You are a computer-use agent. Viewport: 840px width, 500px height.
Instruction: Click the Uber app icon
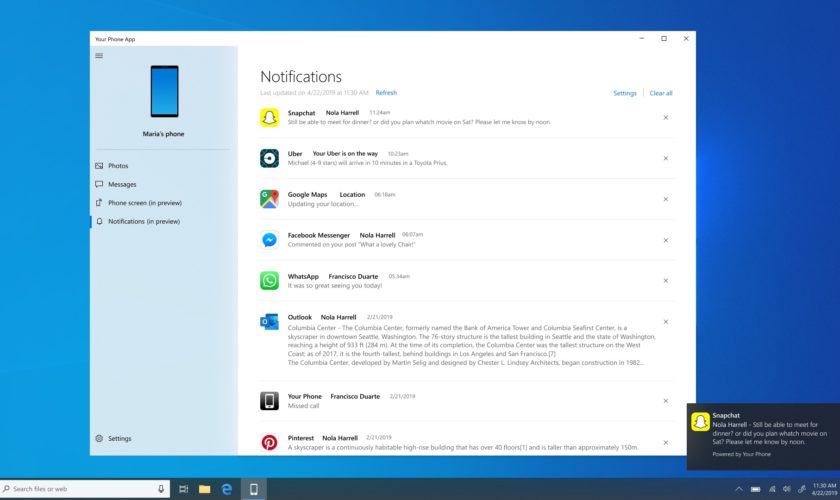269,158
